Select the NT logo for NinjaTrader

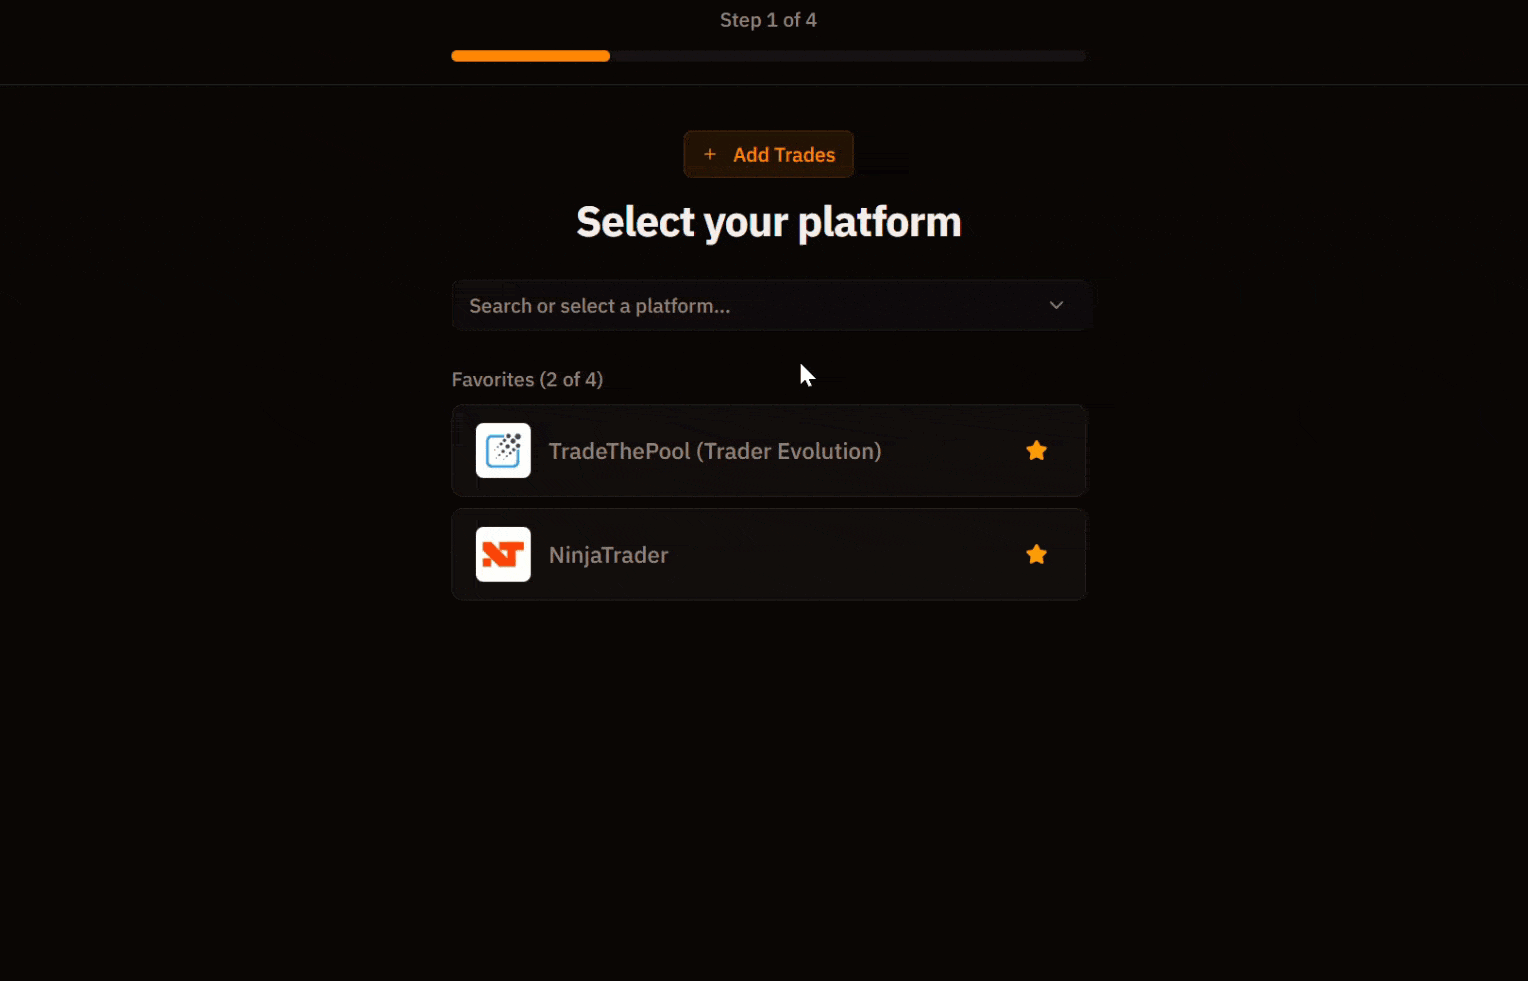tap(503, 554)
